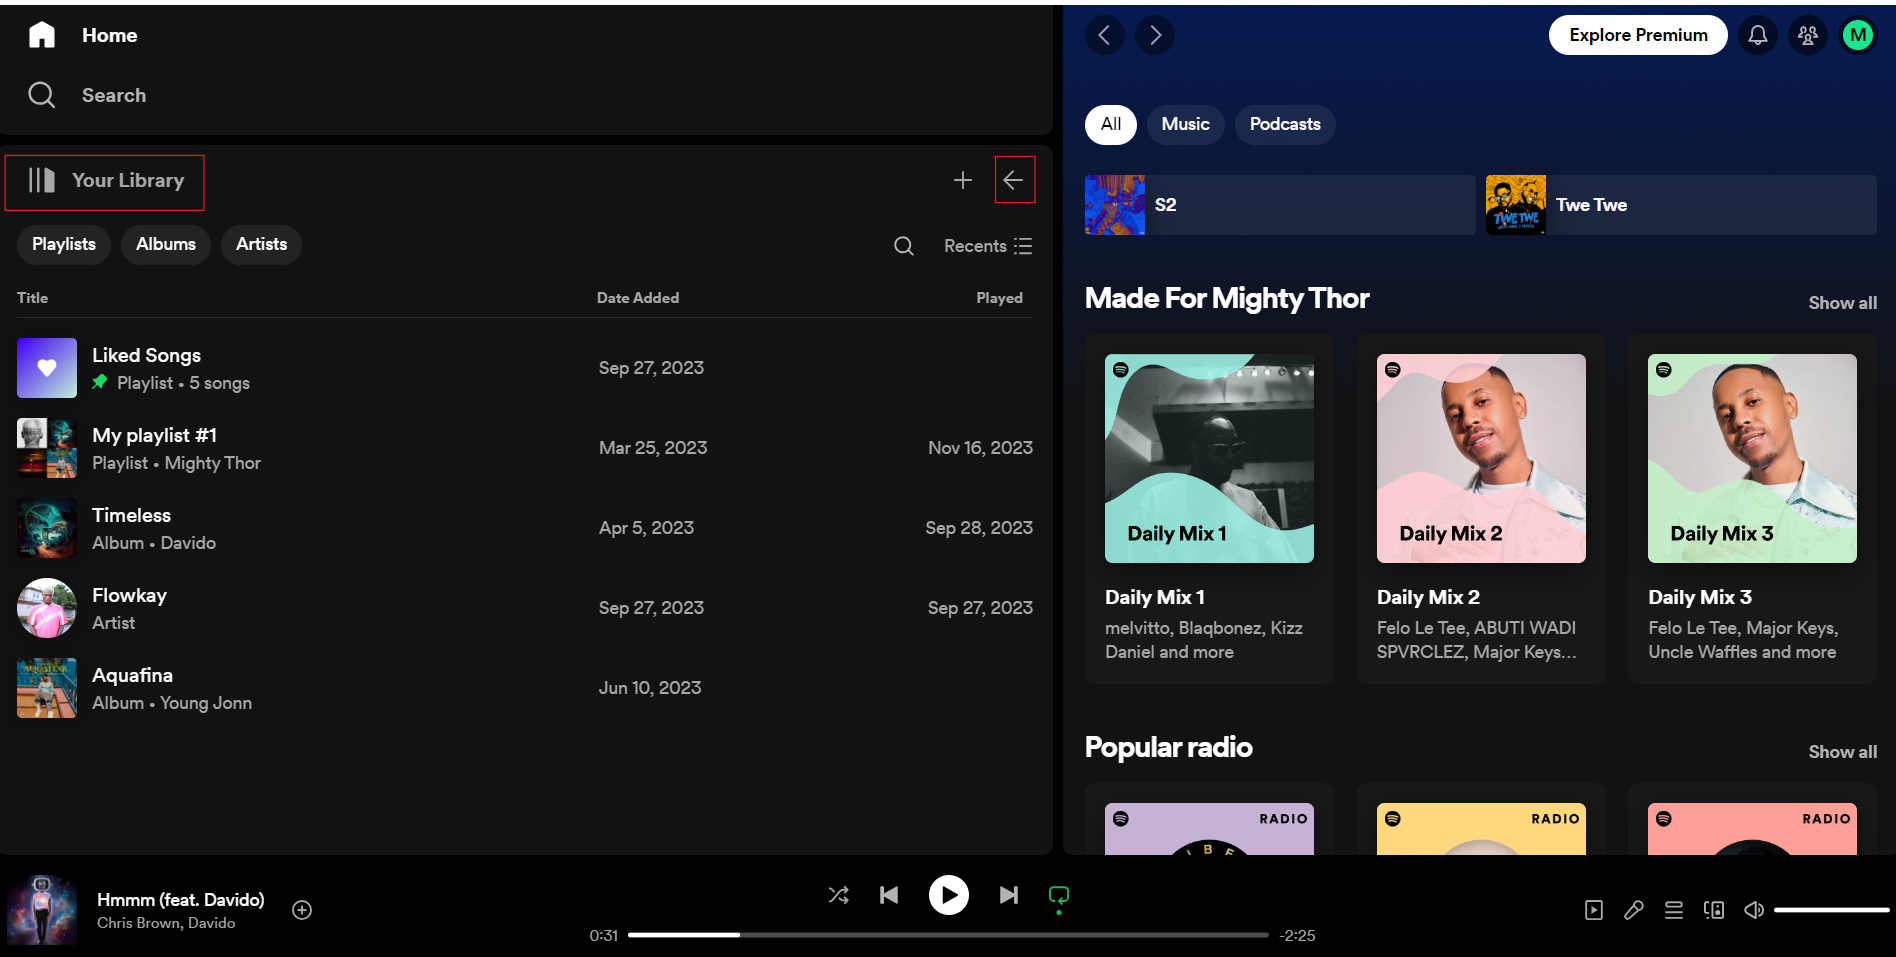This screenshot has height=957, width=1896.
Task: Open the Friend Activity icon
Action: (x=1808, y=36)
